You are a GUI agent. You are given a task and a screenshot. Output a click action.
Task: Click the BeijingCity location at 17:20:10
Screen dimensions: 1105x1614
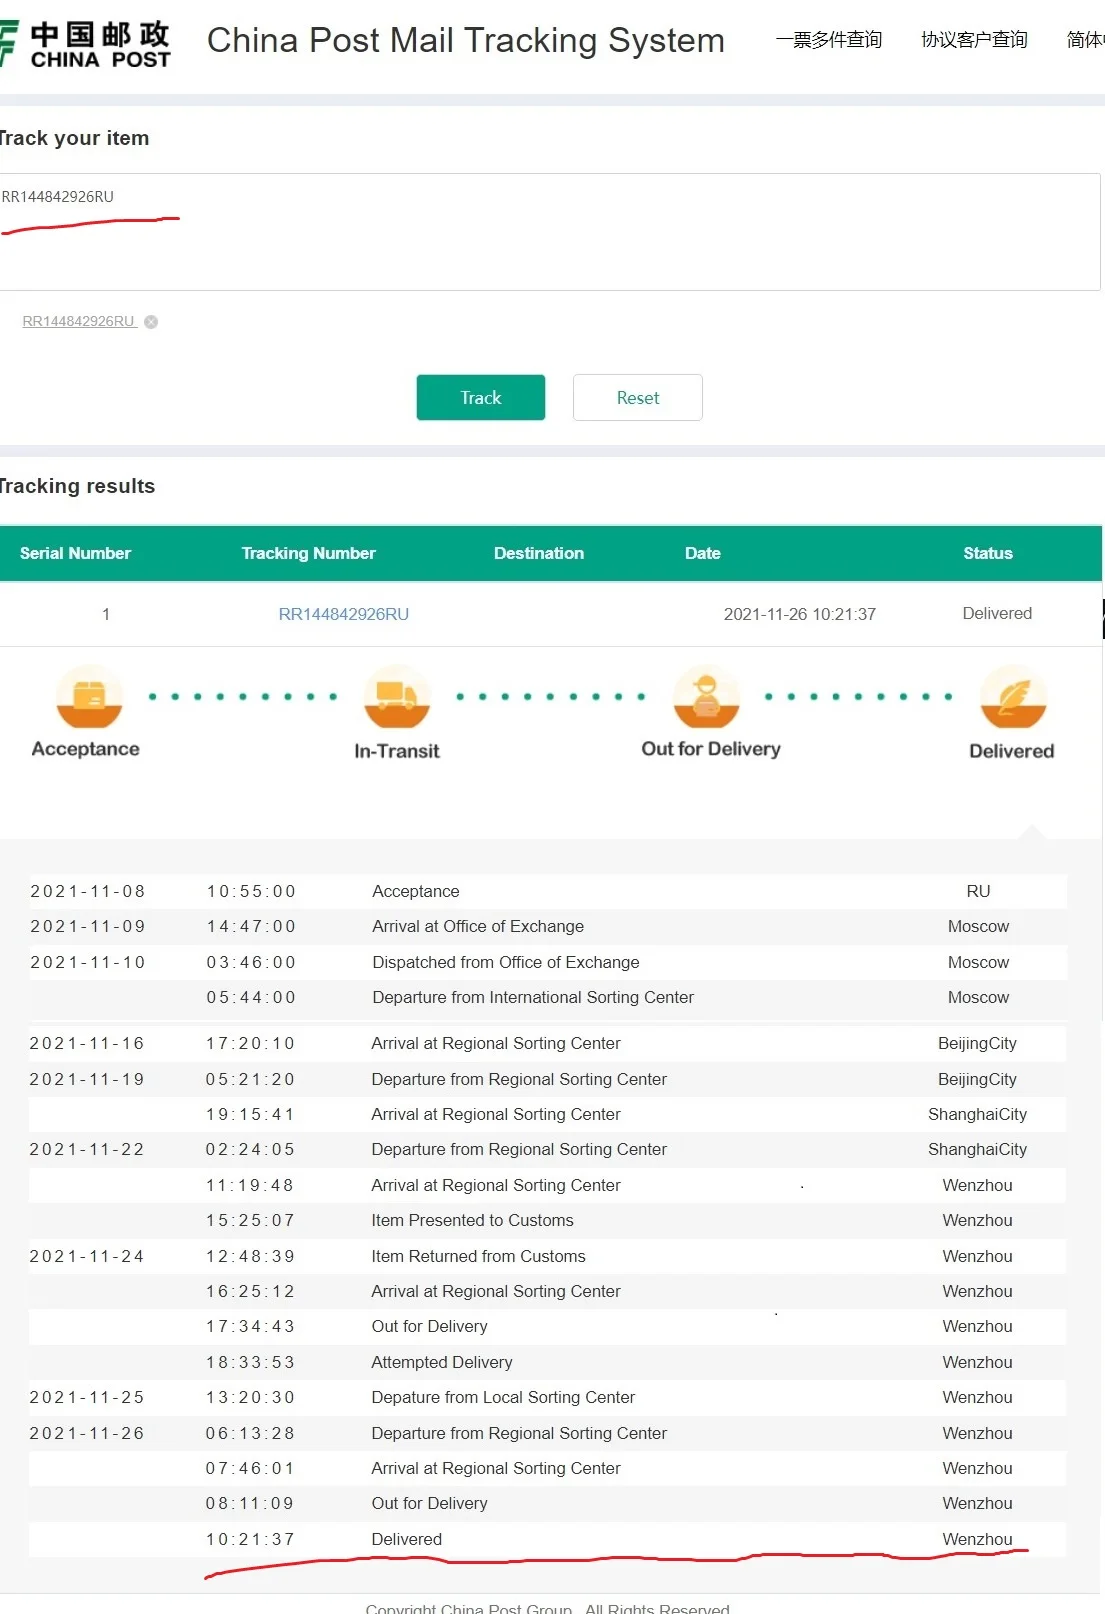977,1043
